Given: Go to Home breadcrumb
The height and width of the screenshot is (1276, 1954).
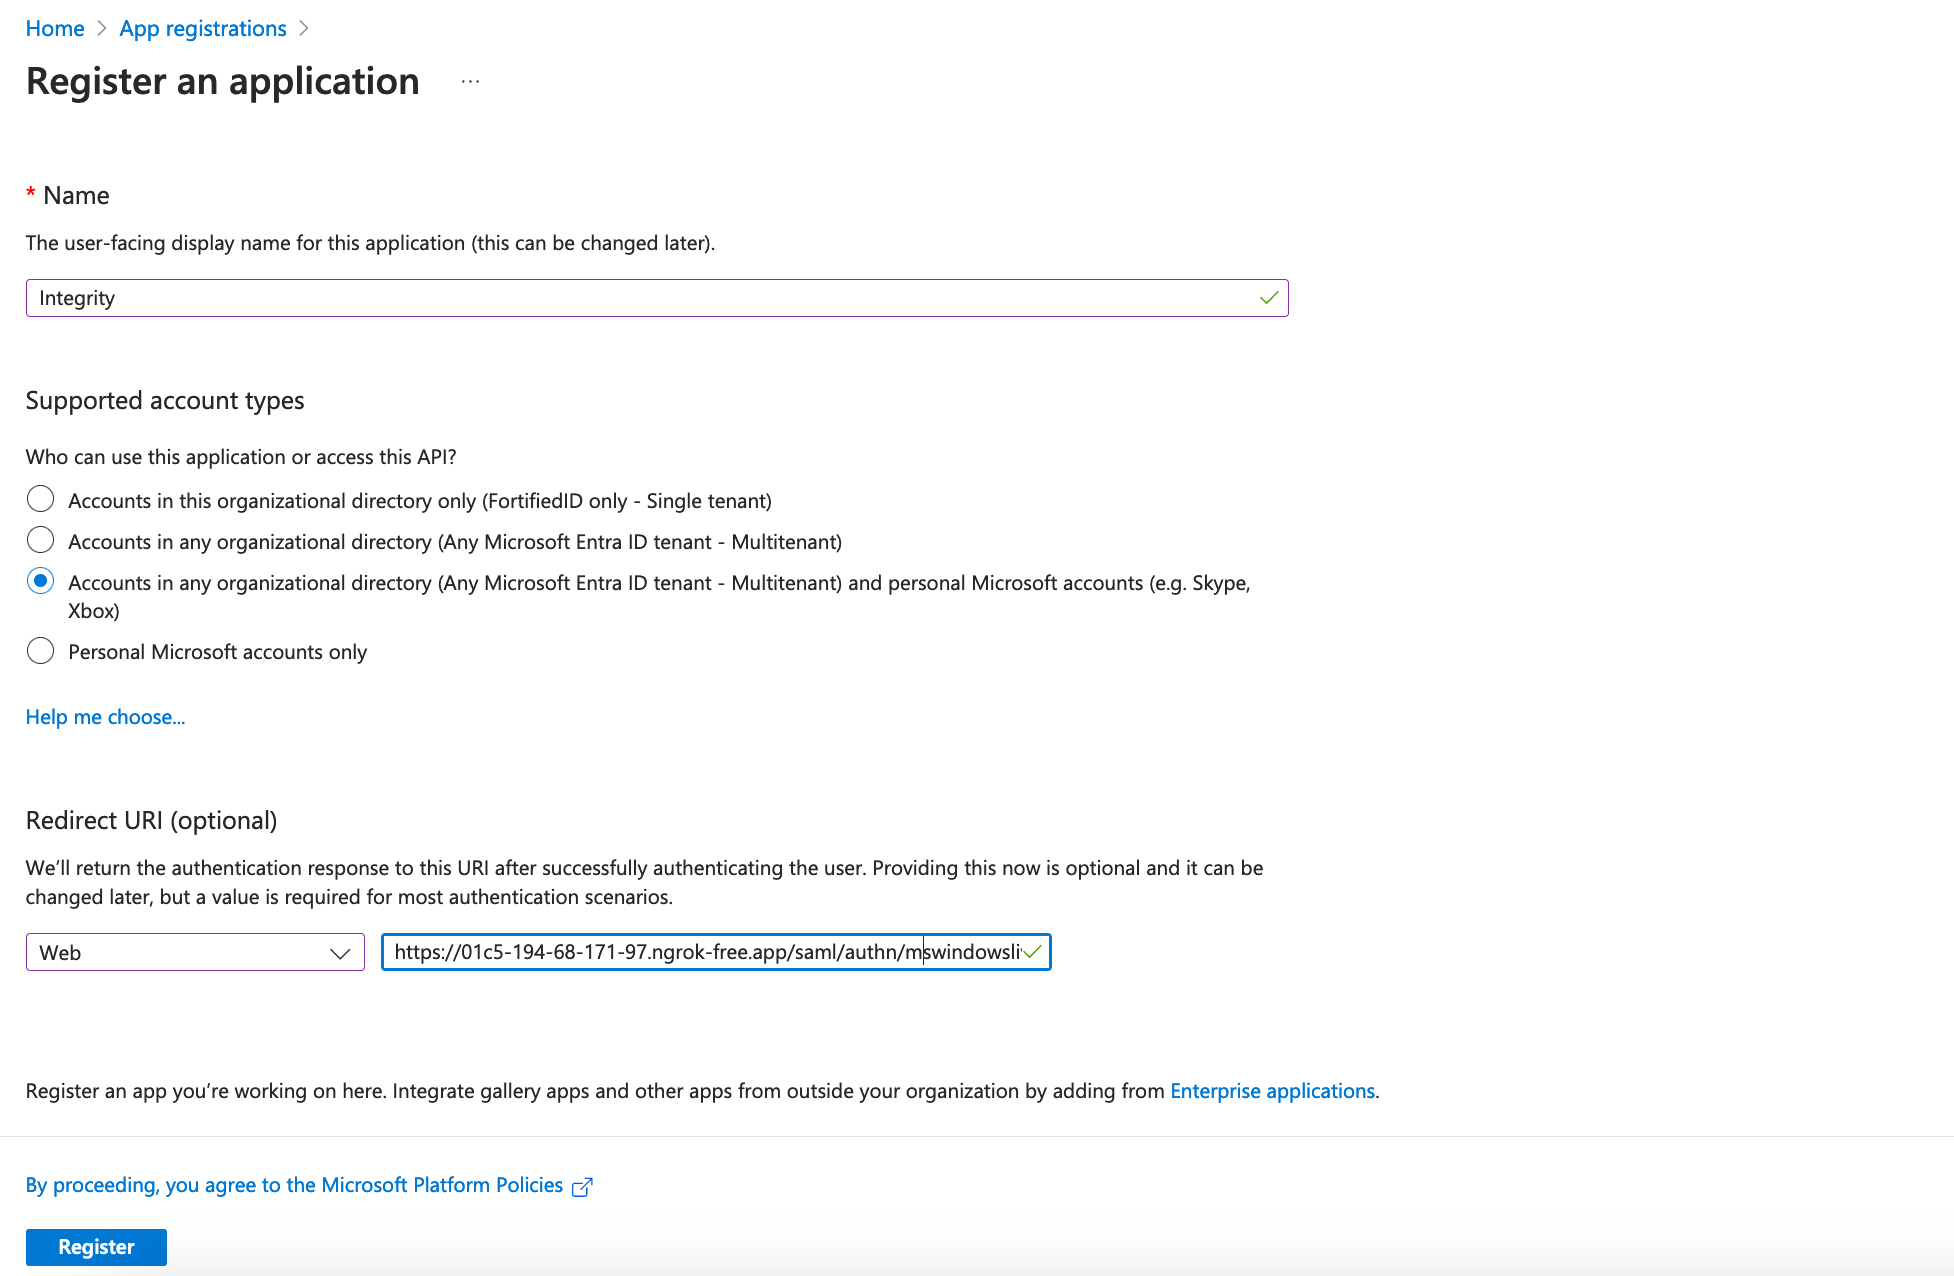Looking at the screenshot, I should point(55,29).
